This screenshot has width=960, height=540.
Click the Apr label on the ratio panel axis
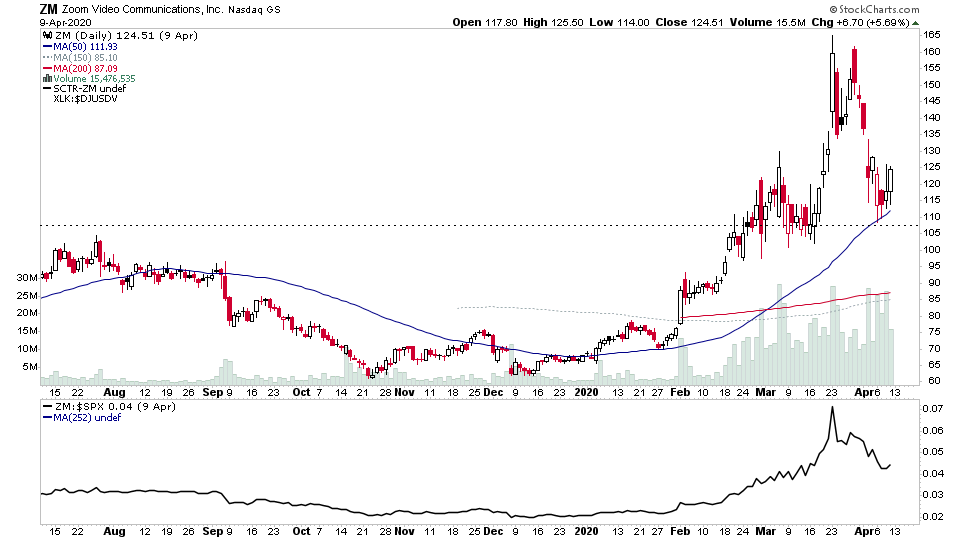pyautogui.click(x=865, y=531)
